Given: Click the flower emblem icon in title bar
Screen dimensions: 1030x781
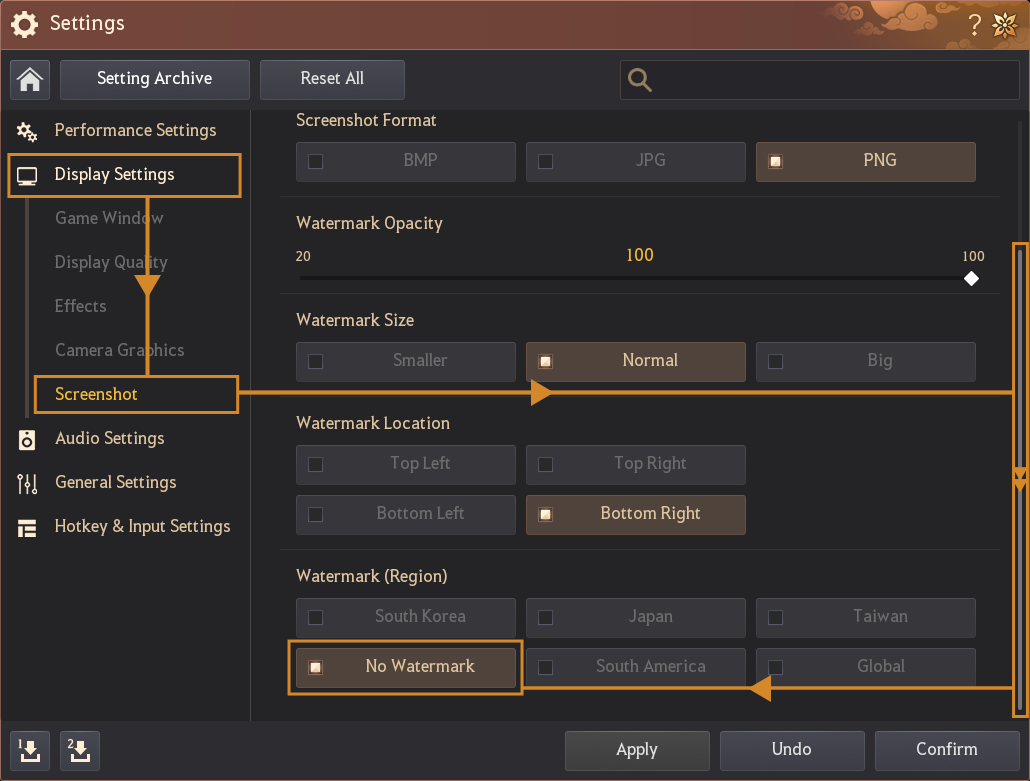Looking at the screenshot, I should (x=1004, y=25).
